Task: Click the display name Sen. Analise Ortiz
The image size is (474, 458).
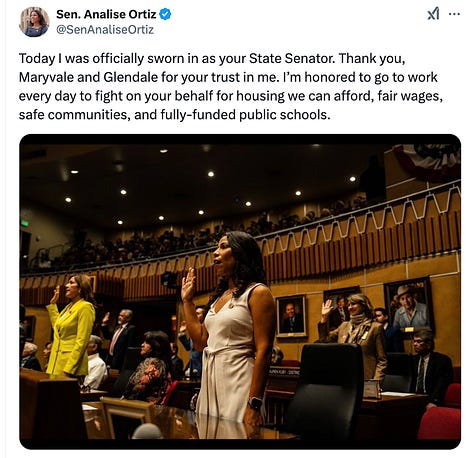Action: (x=106, y=14)
